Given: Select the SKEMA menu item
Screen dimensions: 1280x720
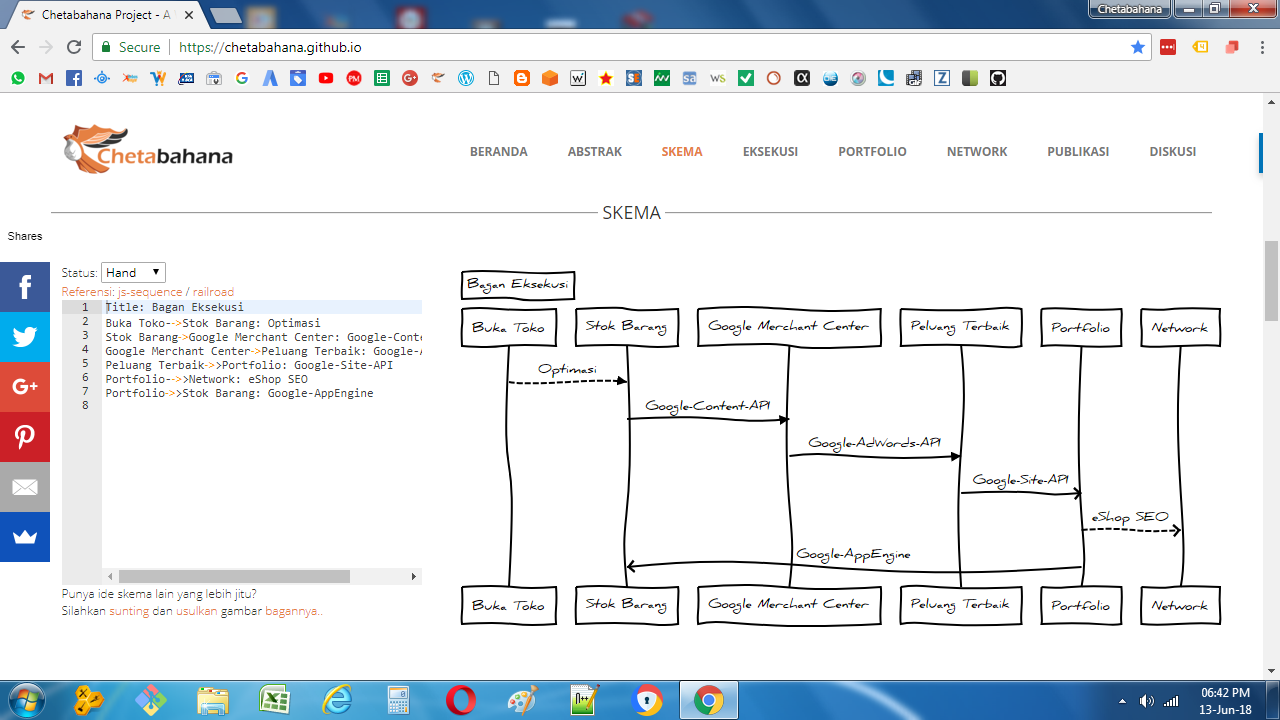Looking at the screenshot, I should pyautogui.click(x=682, y=152).
